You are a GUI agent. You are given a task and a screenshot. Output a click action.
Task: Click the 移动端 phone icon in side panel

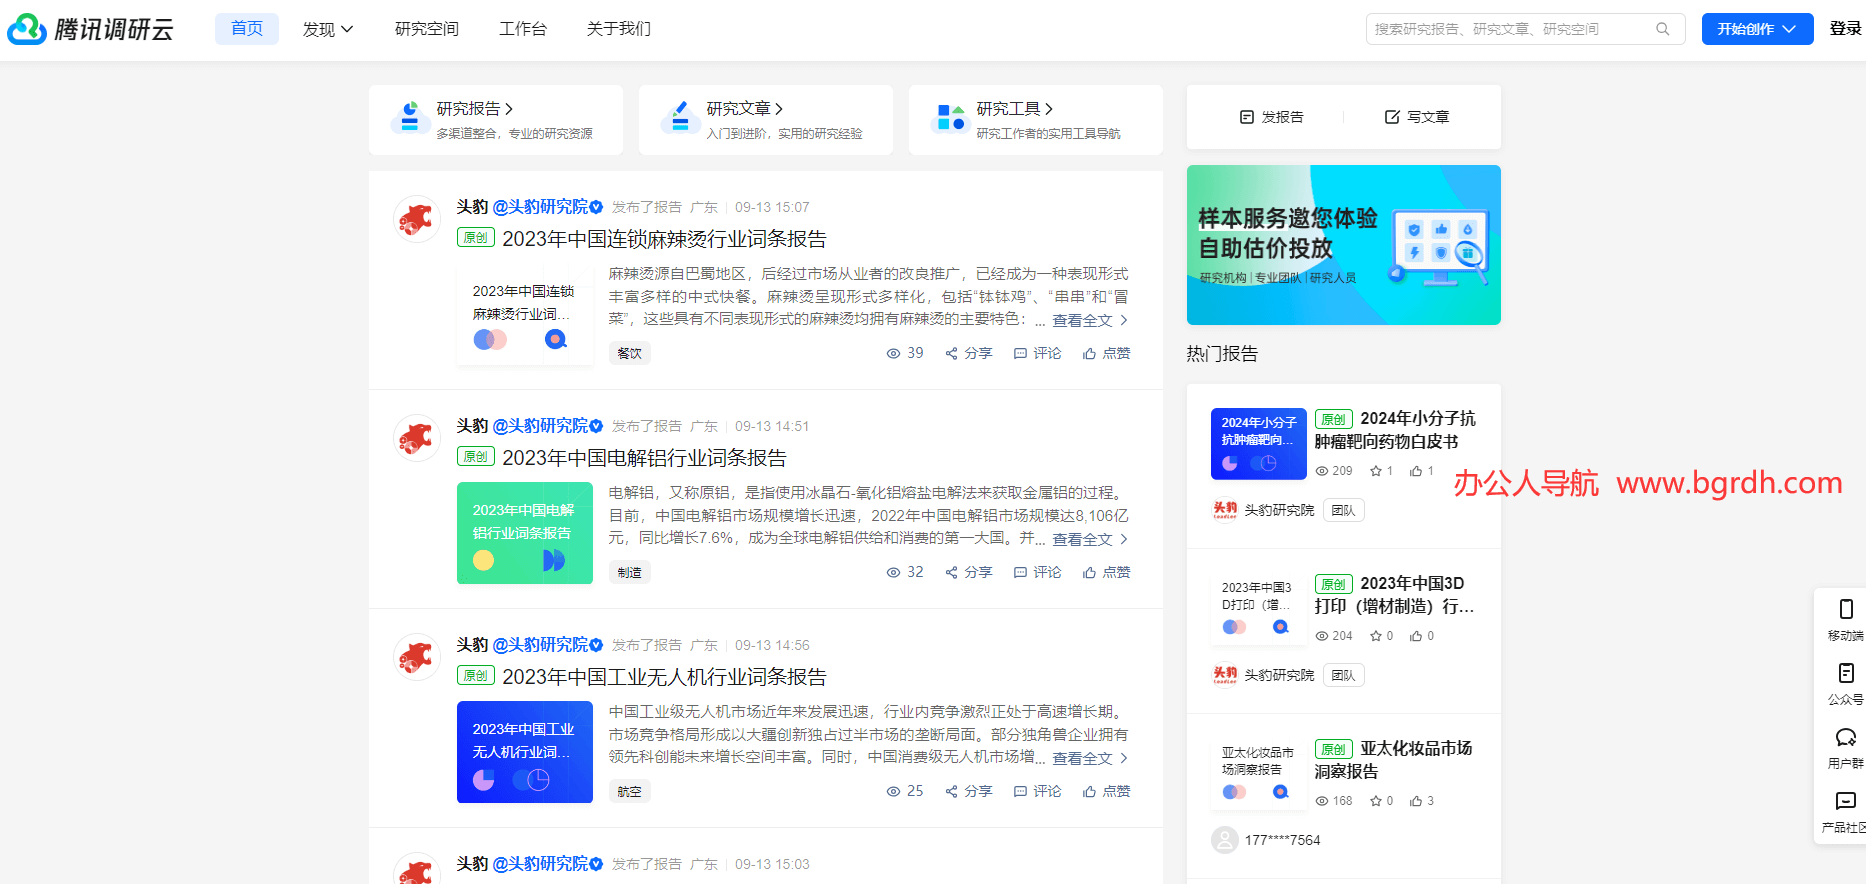pyautogui.click(x=1846, y=609)
